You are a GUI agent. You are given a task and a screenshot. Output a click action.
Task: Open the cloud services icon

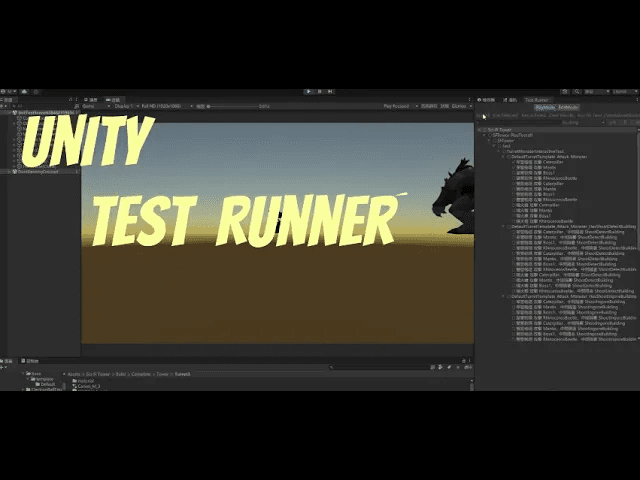tap(24, 91)
